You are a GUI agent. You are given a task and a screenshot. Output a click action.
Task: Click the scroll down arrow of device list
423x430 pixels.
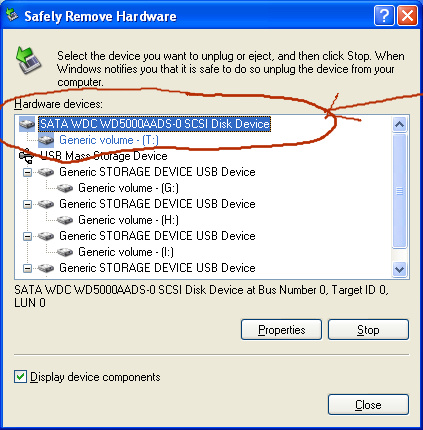pyautogui.click(x=399, y=269)
